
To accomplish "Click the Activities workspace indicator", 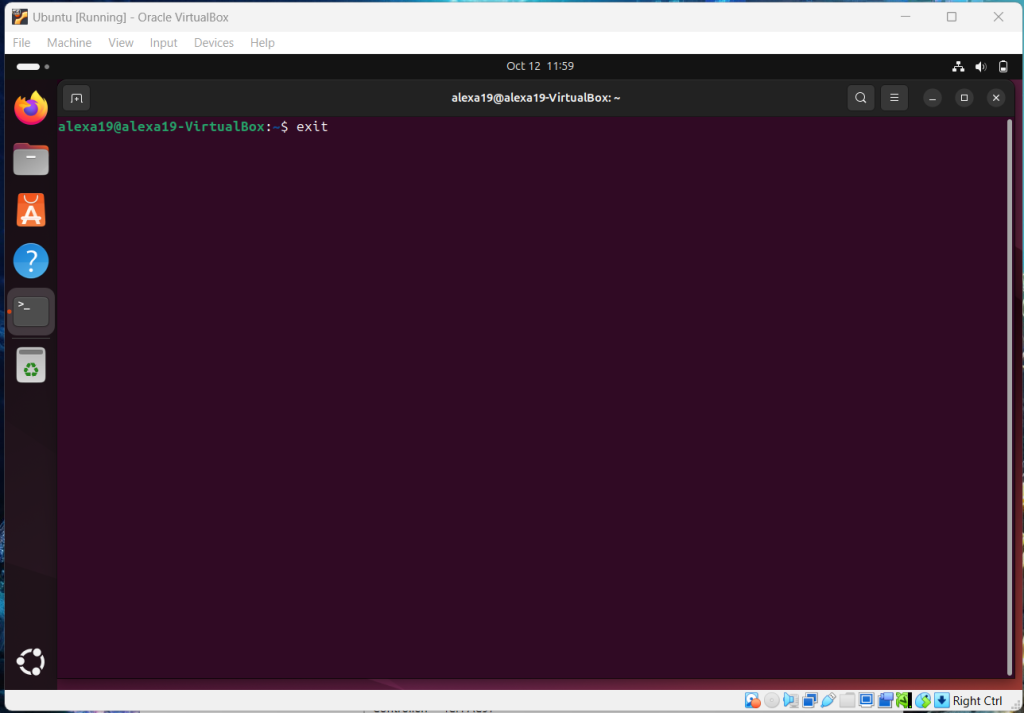I will click(x=28, y=67).
